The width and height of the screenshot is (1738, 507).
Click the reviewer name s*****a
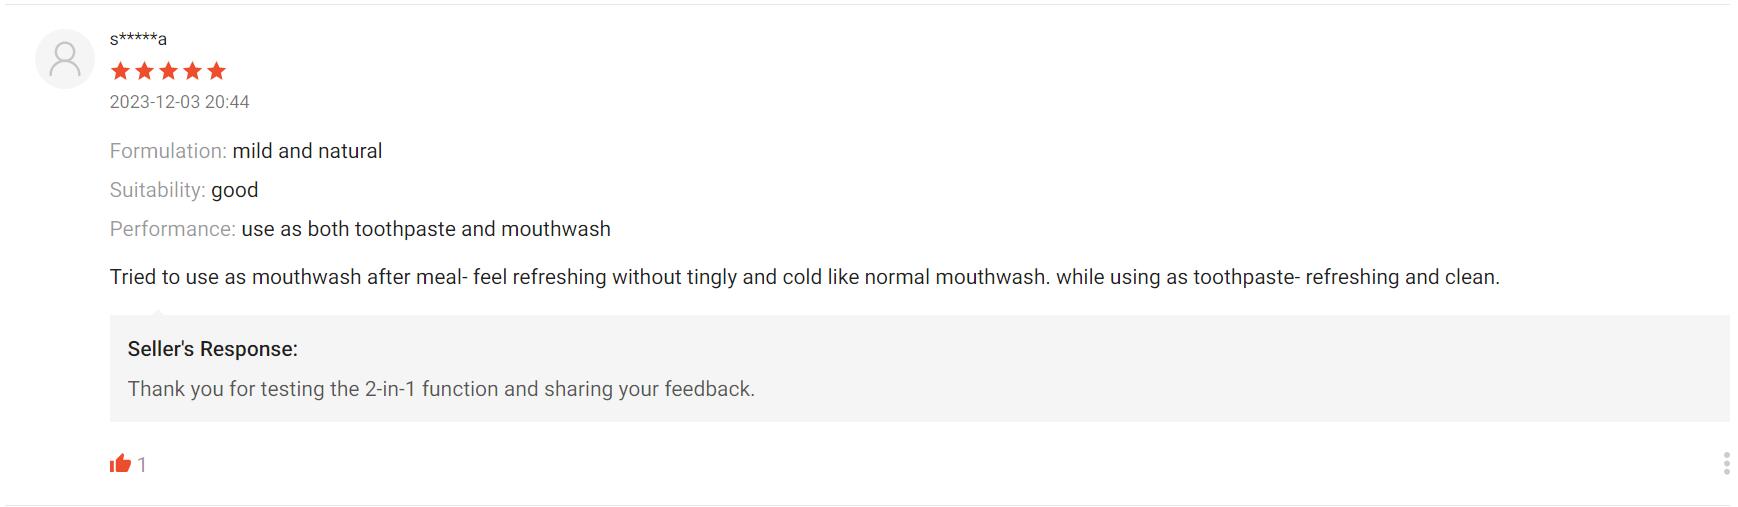coord(138,39)
